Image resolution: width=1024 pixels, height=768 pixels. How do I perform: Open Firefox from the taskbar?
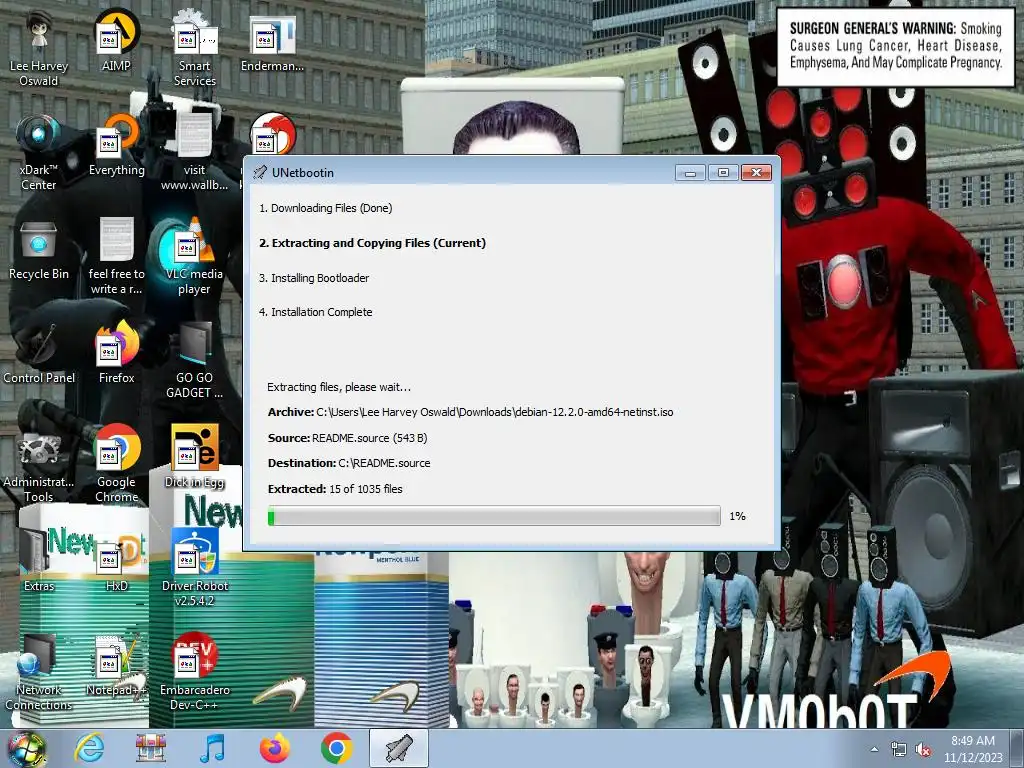point(274,748)
